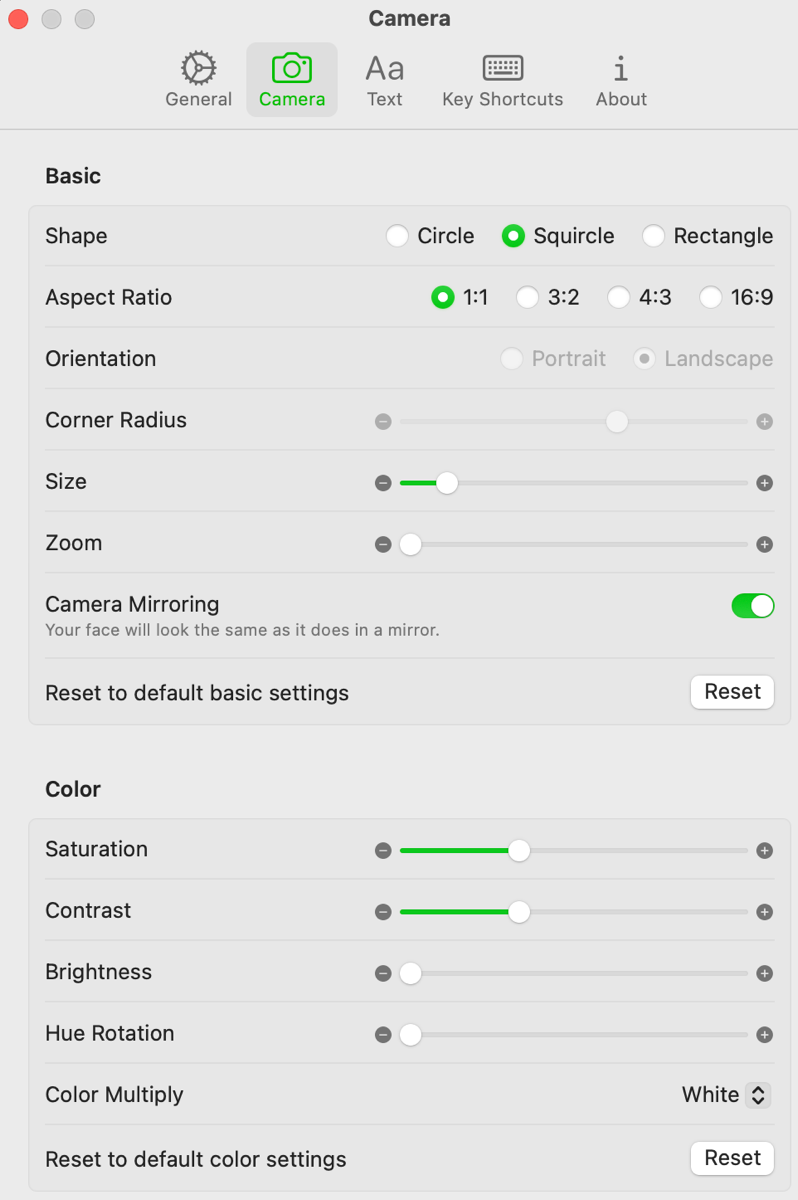The width and height of the screenshot is (798, 1200).
Task: Reset the basic settings to default
Action: click(x=732, y=692)
